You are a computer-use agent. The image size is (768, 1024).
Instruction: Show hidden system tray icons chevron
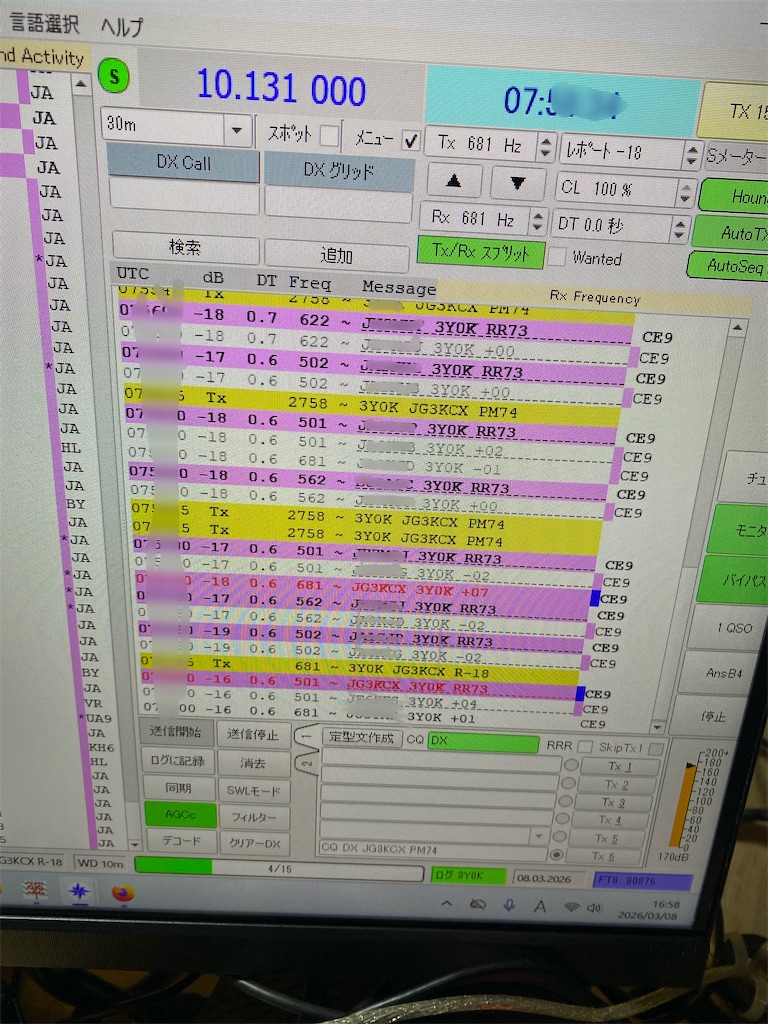point(447,904)
